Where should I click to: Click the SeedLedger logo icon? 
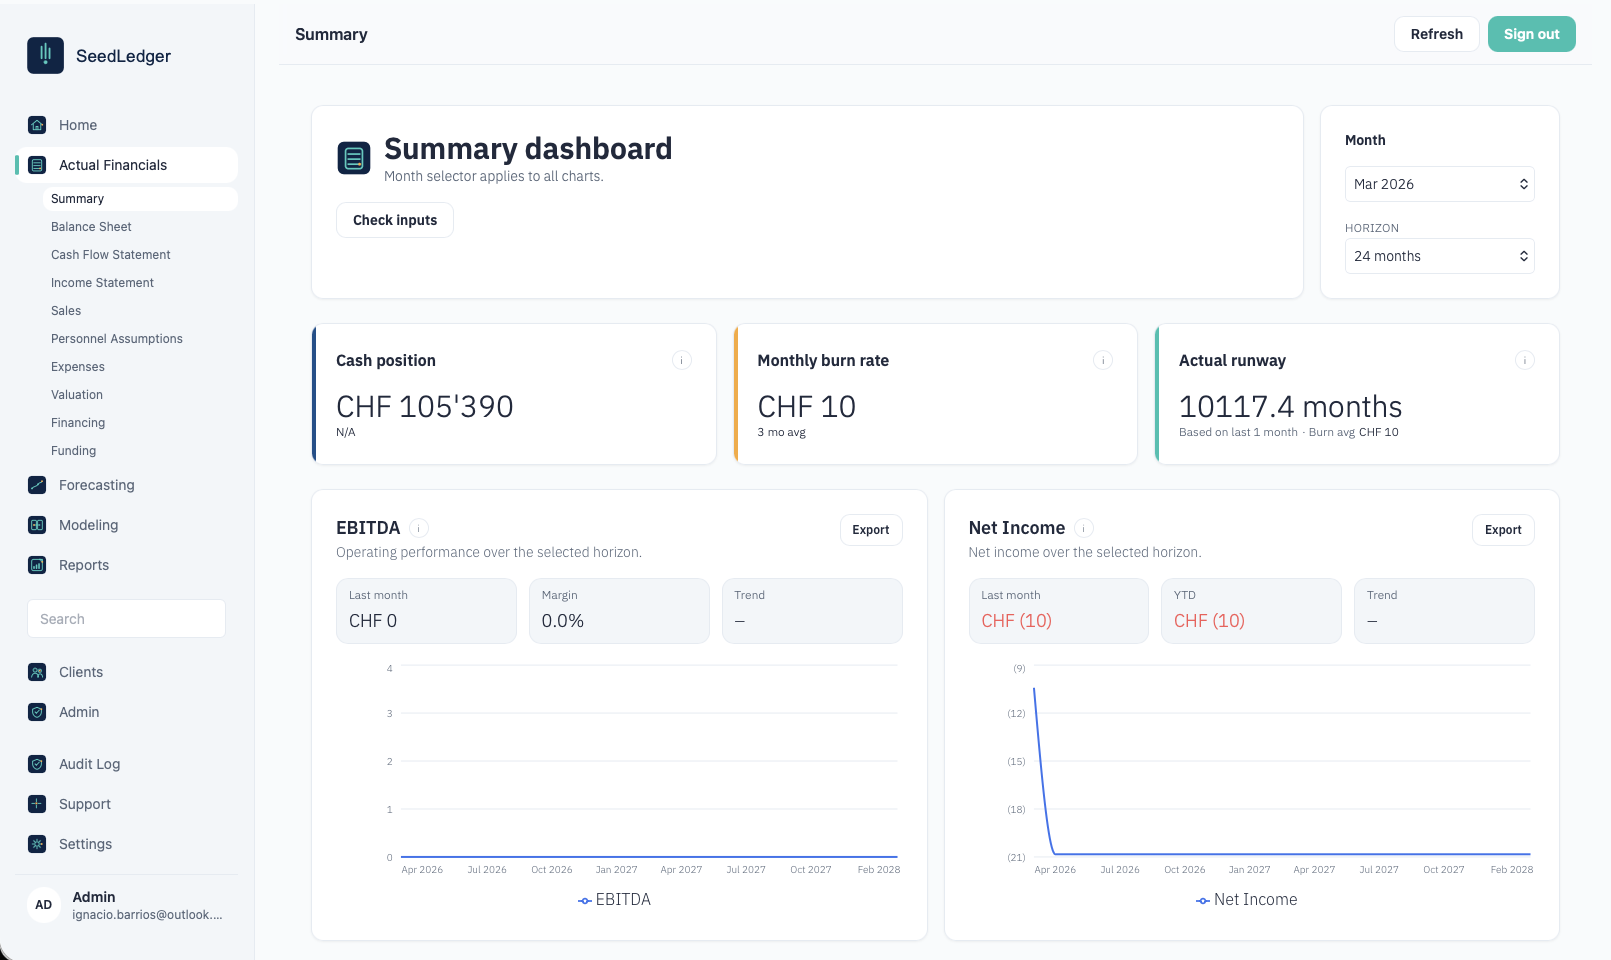coord(45,56)
